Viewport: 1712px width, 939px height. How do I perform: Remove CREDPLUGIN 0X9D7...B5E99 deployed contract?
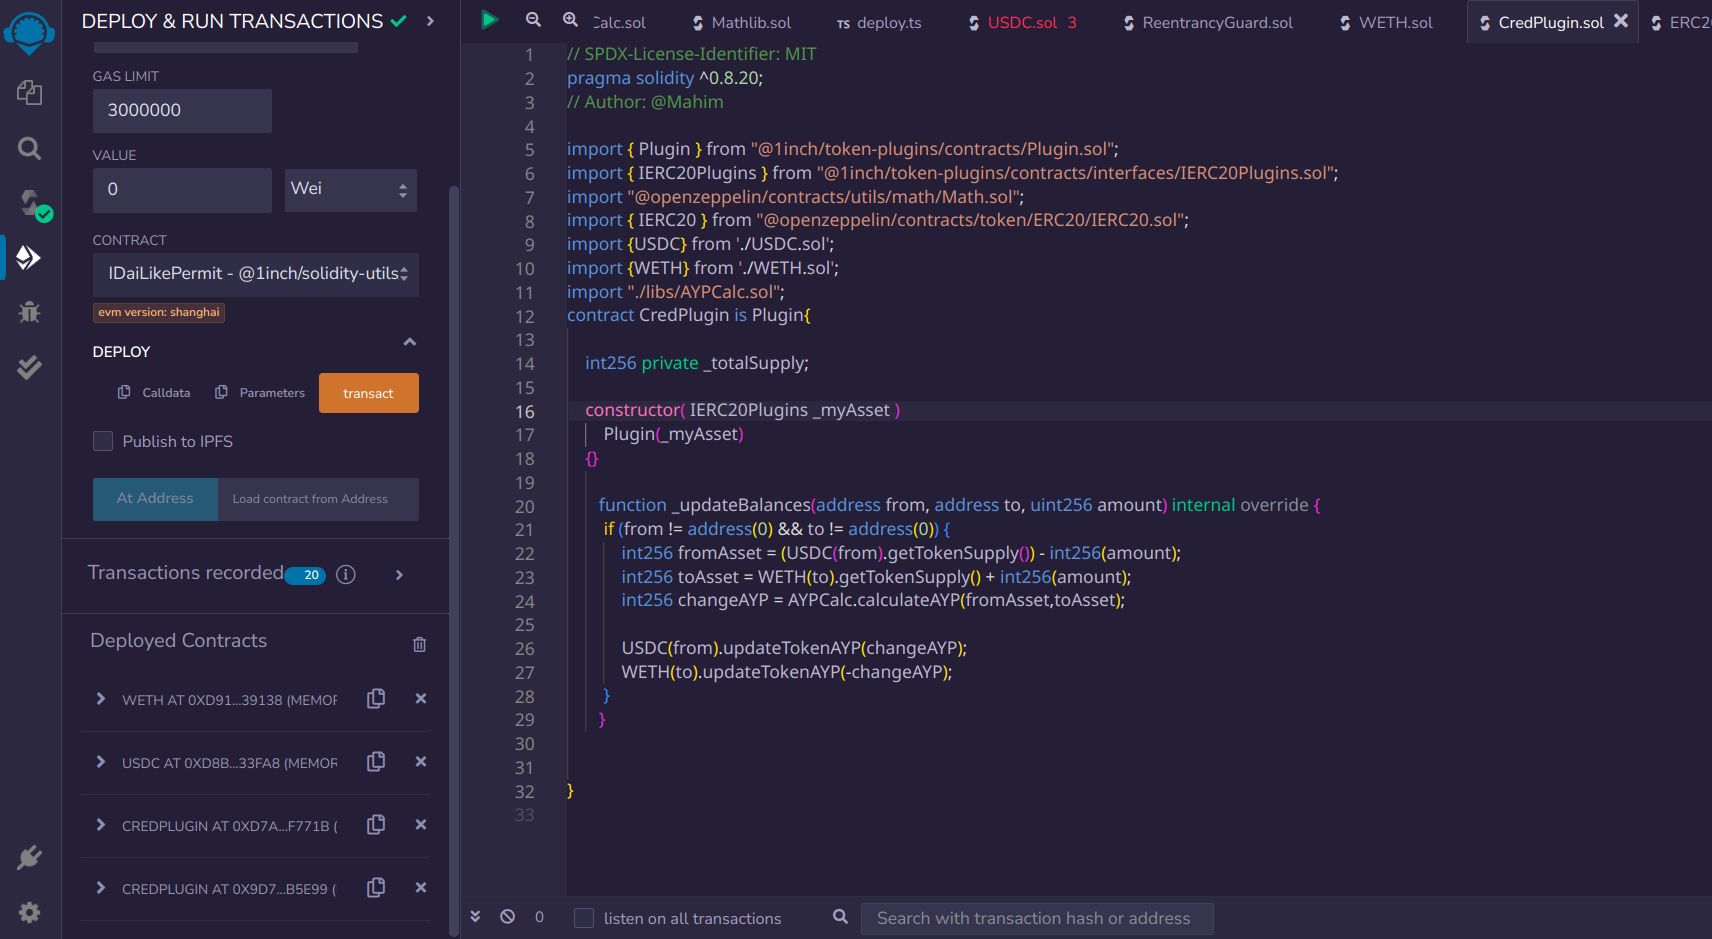421,887
